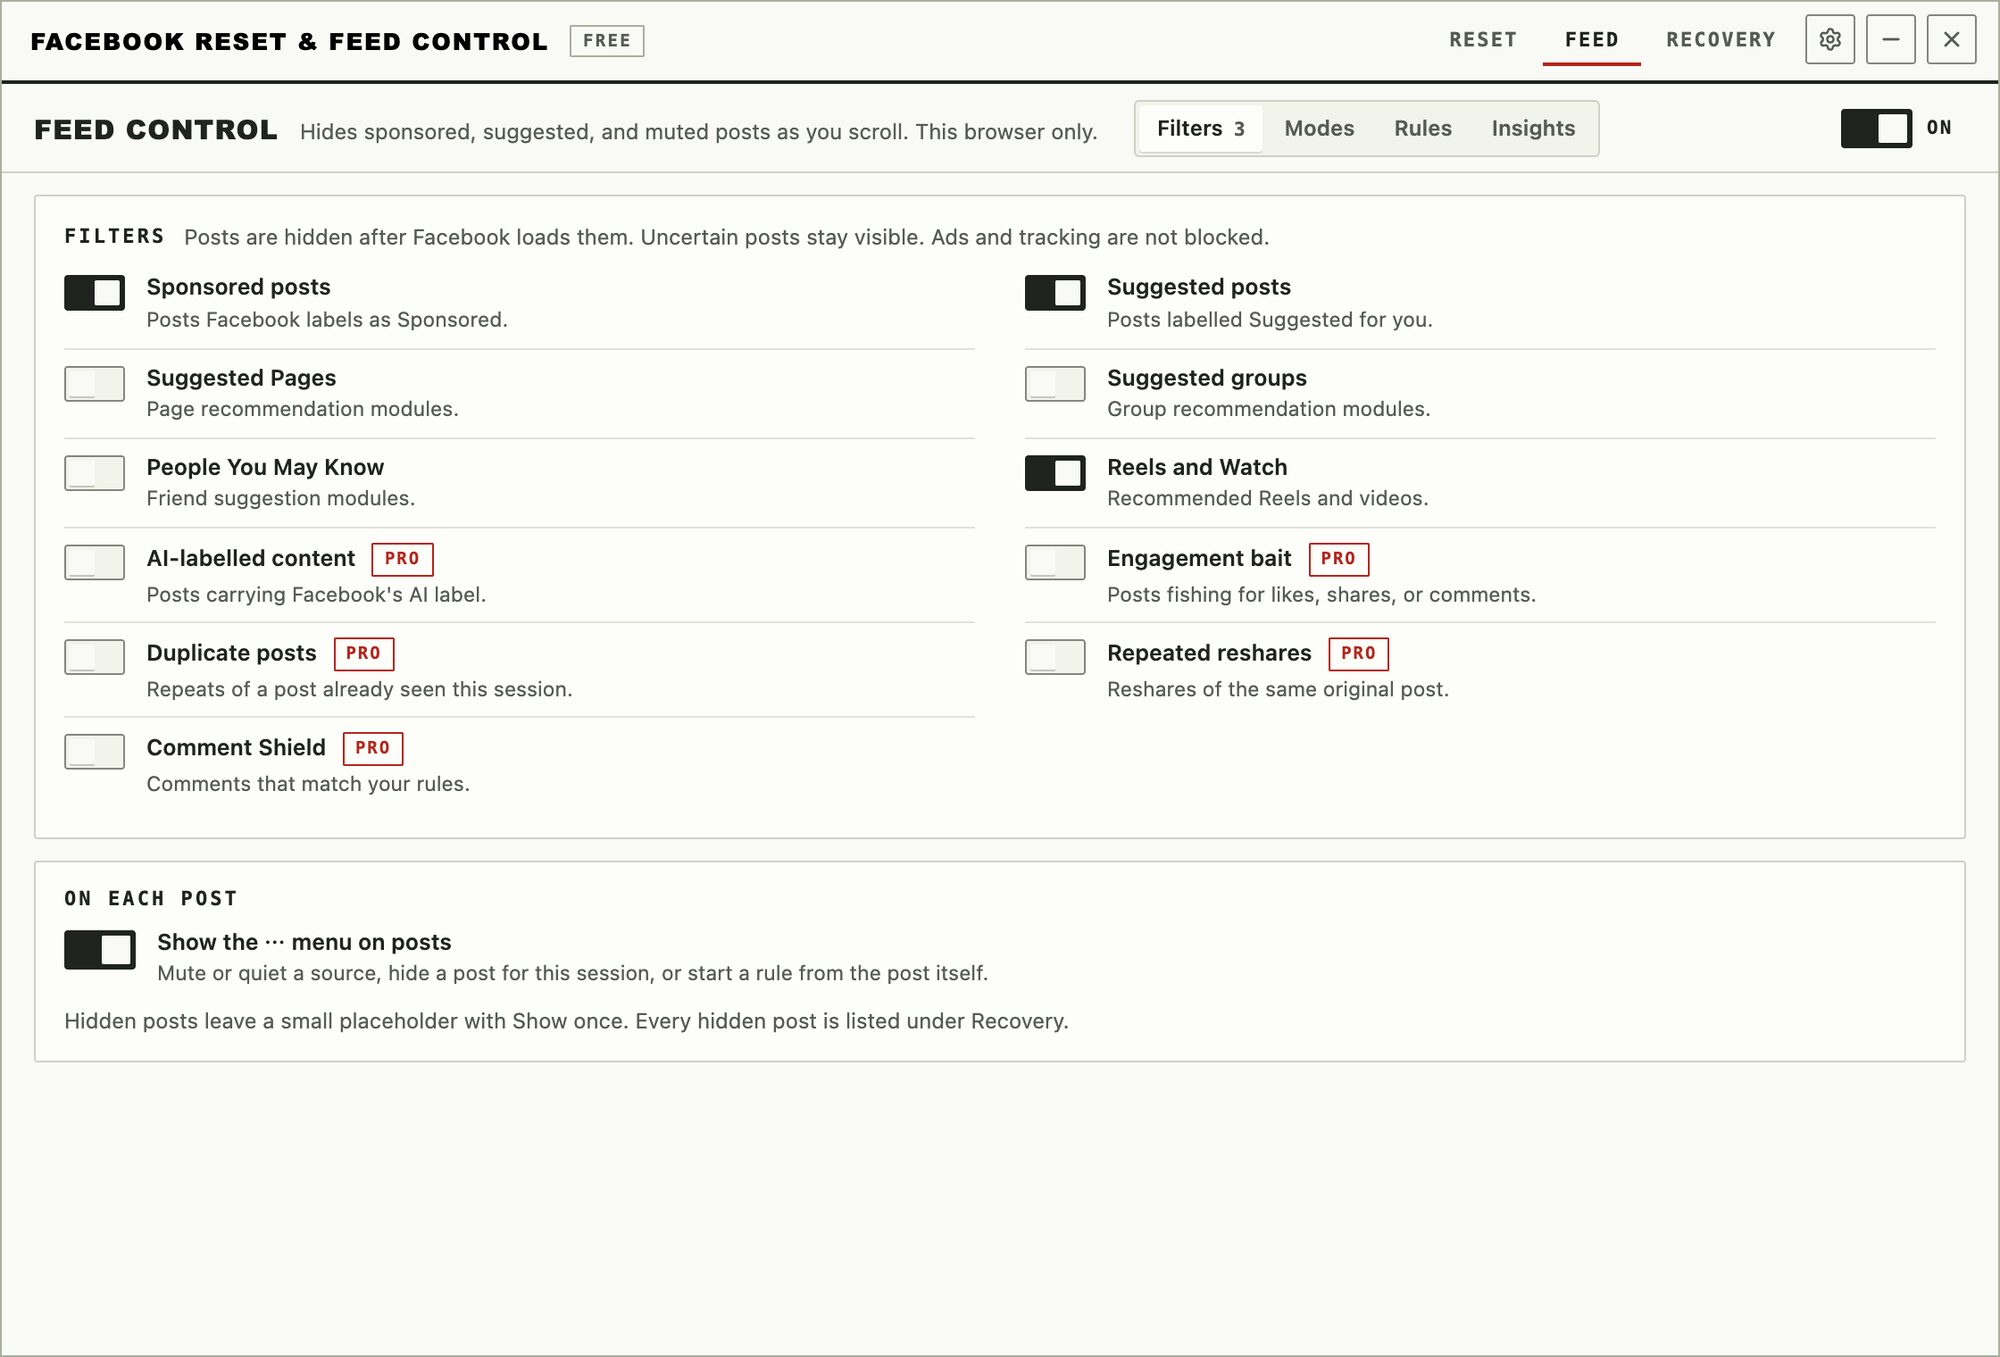
Task: Toggle the AI-labelled content filter
Action: tap(95, 562)
